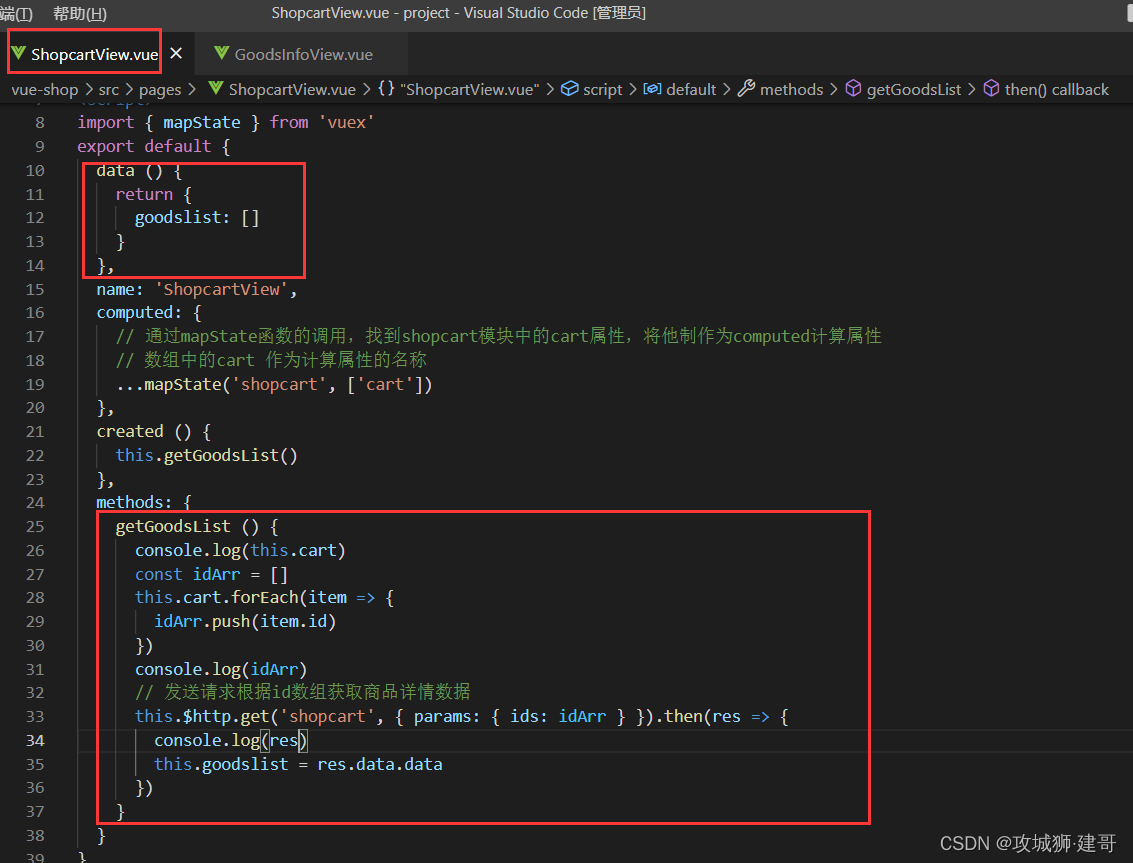This screenshot has width=1133, height=863.
Task: Expand the chevron after methods breadcrumb
Action: 834,90
